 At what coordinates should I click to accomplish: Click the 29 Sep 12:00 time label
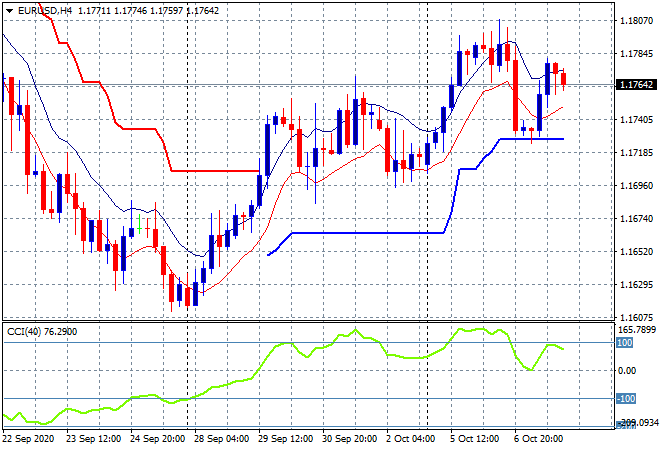(285, 439)
